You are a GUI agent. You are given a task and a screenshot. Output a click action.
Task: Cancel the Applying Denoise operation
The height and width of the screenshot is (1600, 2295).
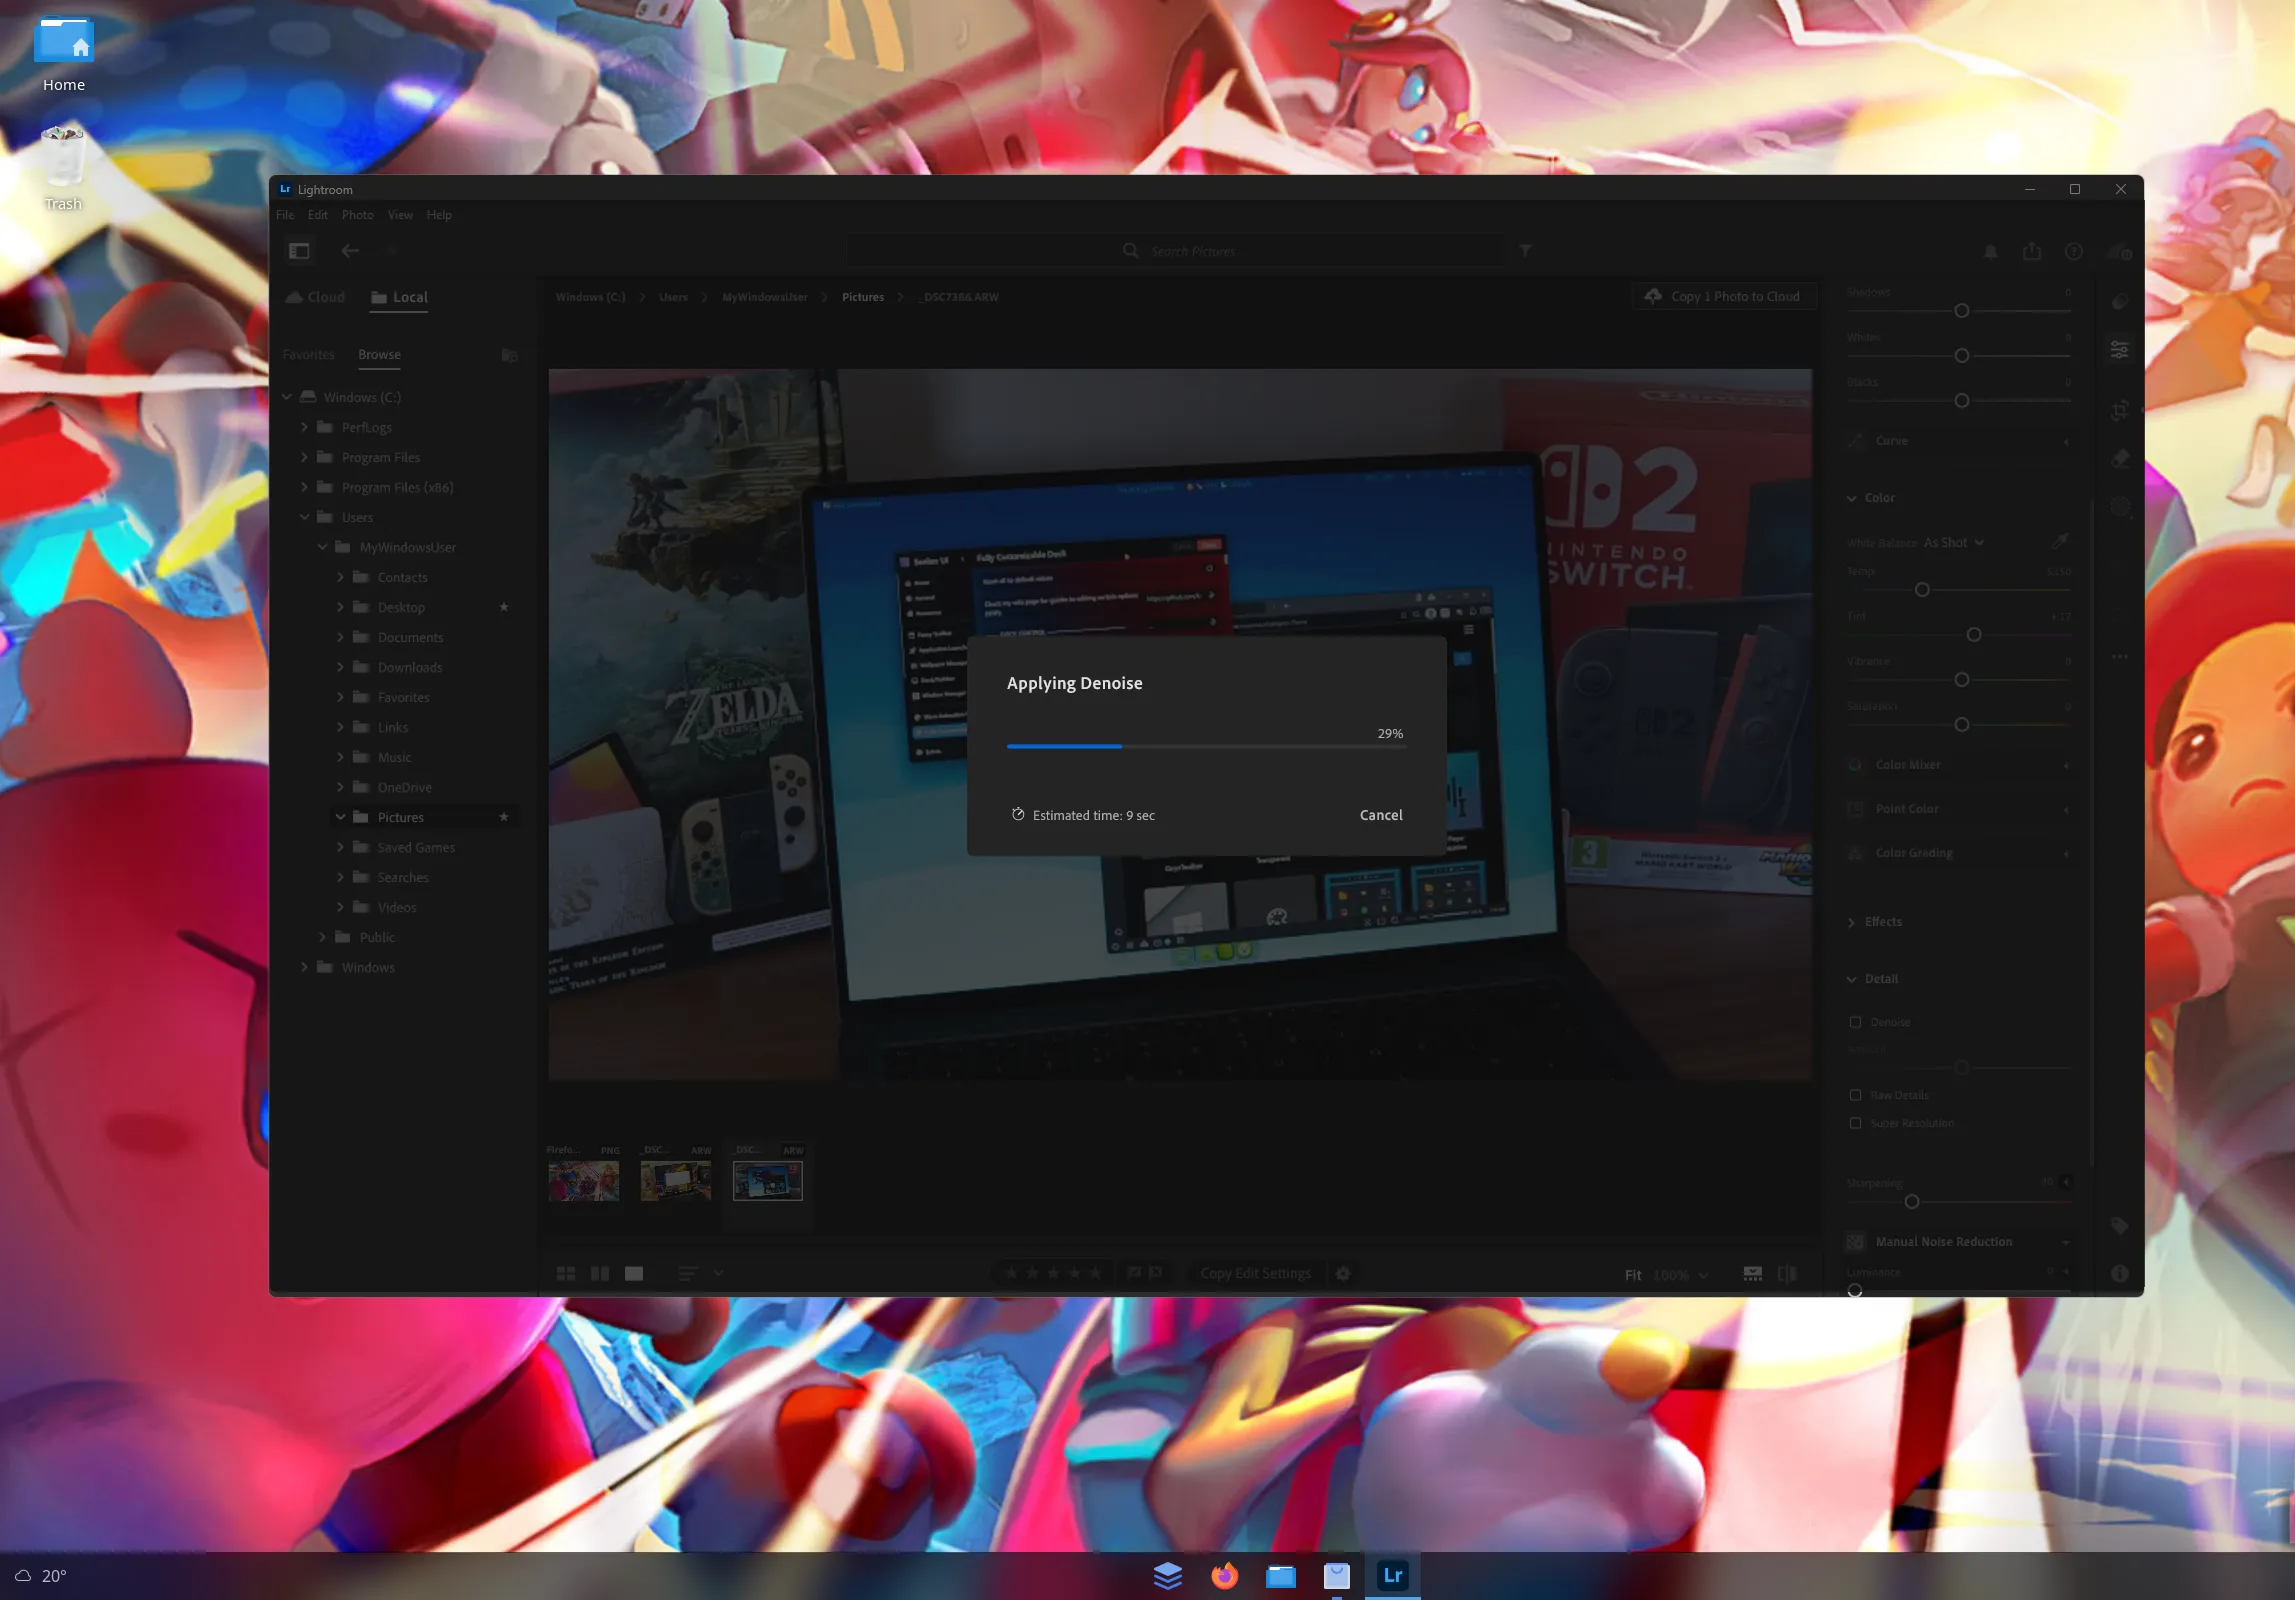tap(1380, 815)
